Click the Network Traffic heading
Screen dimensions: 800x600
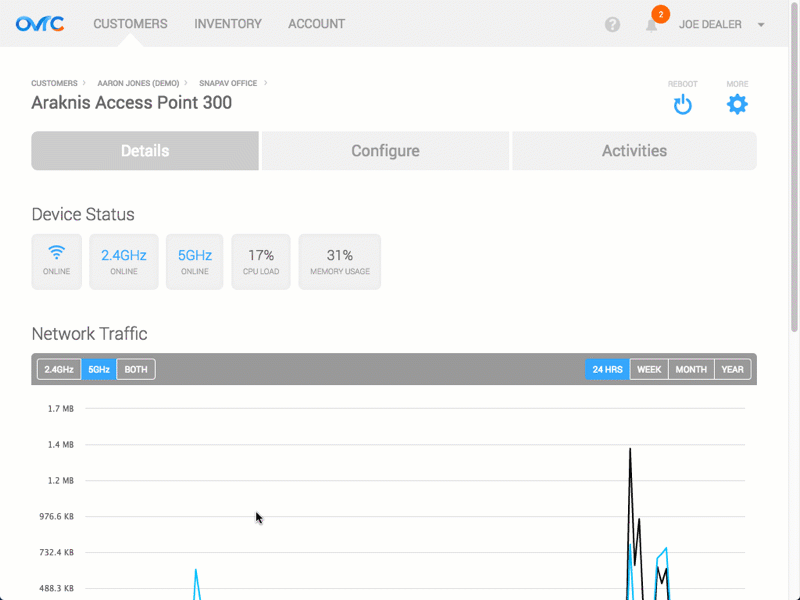click(89, 334)
